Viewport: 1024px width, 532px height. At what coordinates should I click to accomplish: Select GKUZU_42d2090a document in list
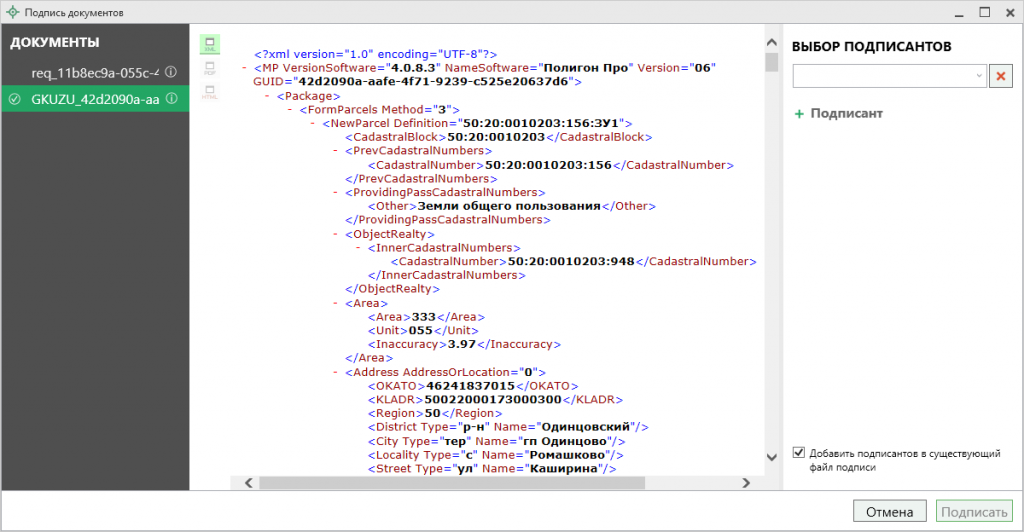click(95, 99)
